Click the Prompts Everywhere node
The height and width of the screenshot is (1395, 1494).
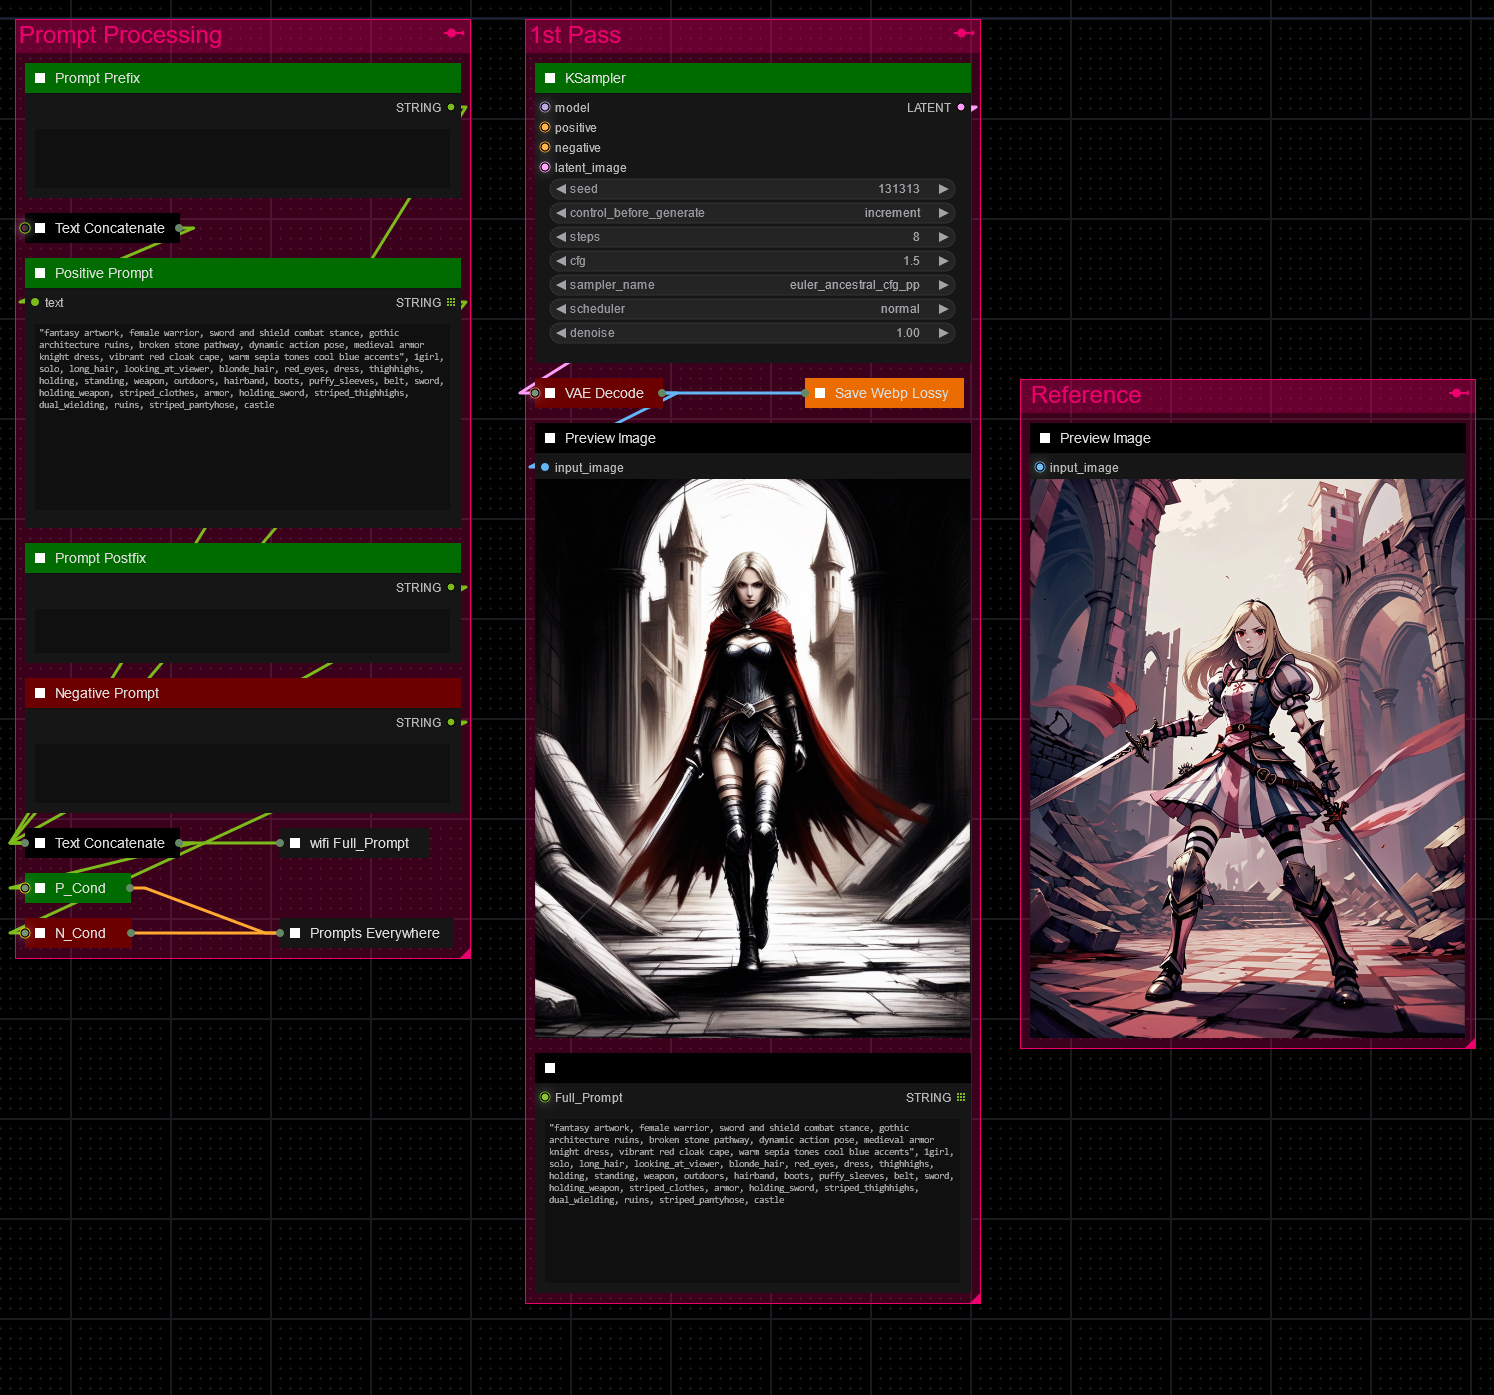[x=373, y=933]
